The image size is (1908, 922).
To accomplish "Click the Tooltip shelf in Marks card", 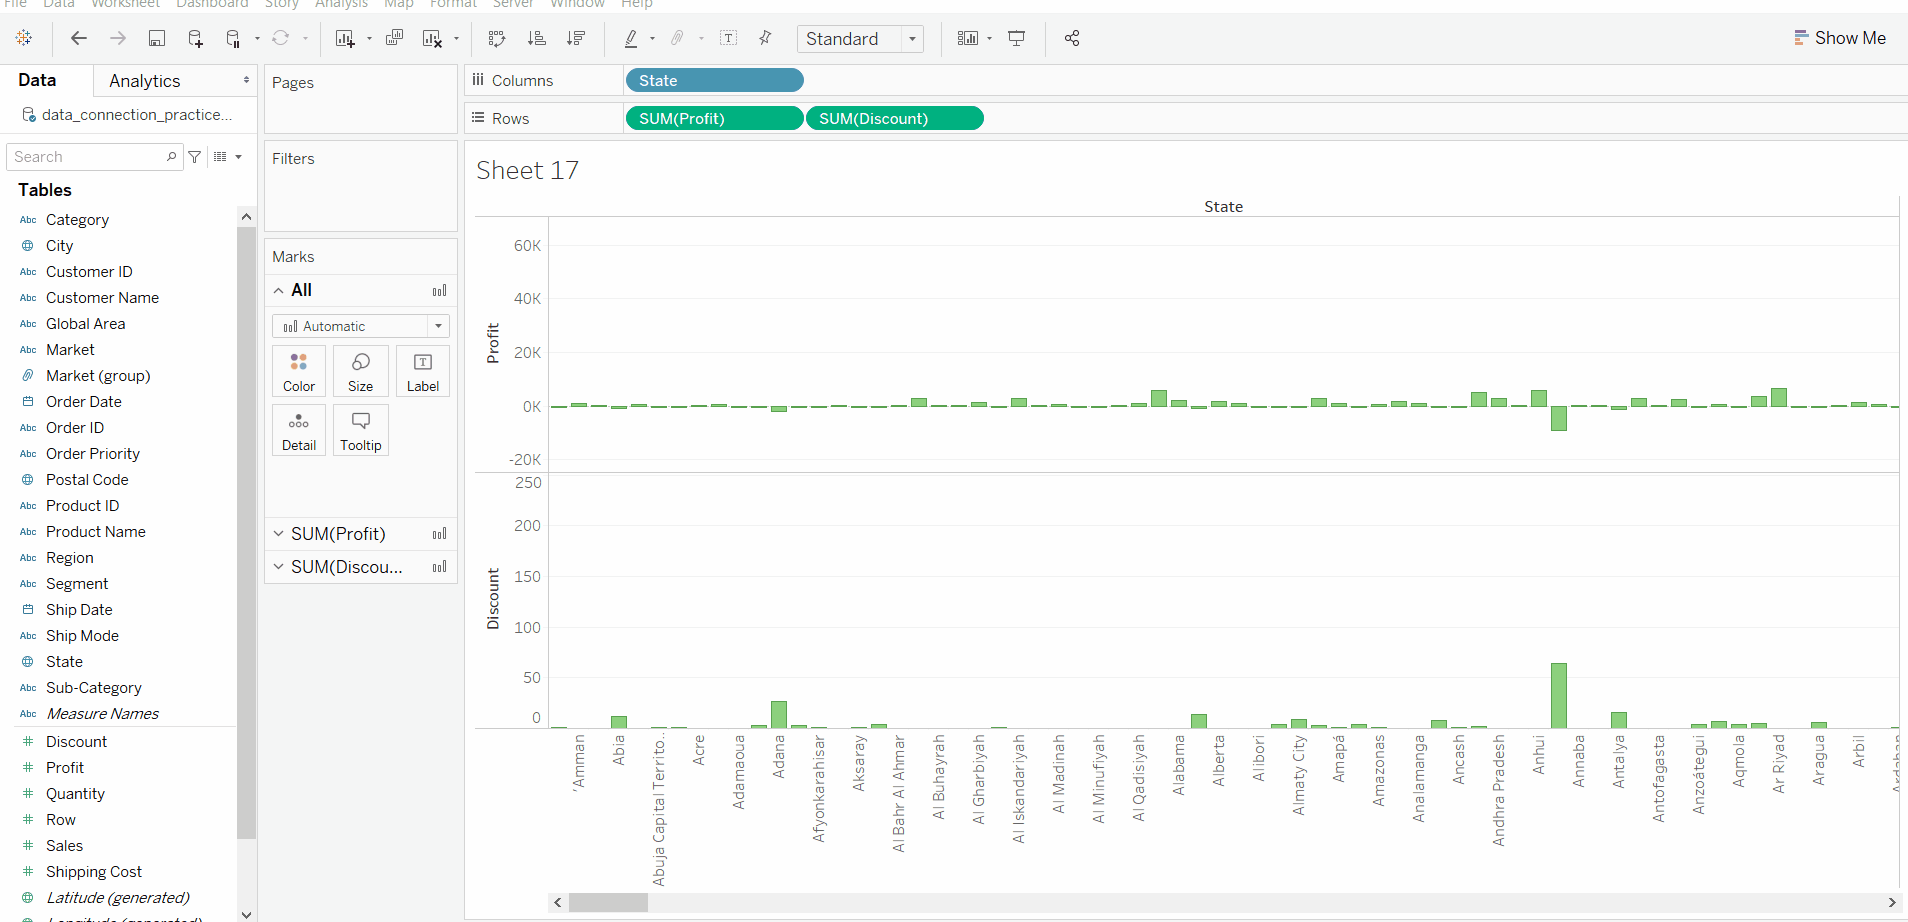I will coord(360,430).
